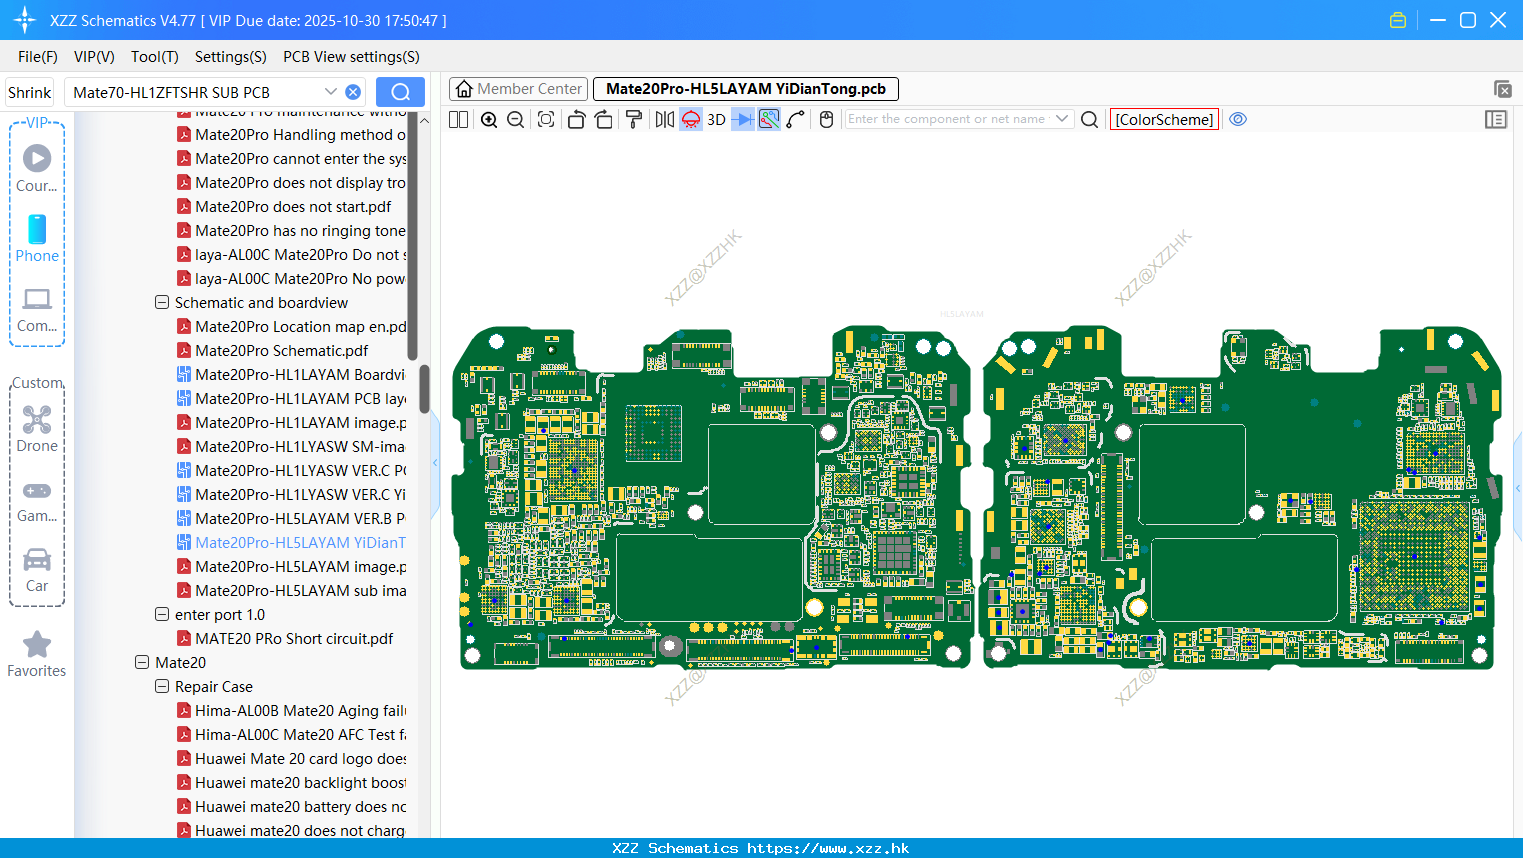Viewport: 1523px width, 858px height.
Task: Rotate the board clockwise
Action: pyautogui.click(x=603, y=119)
